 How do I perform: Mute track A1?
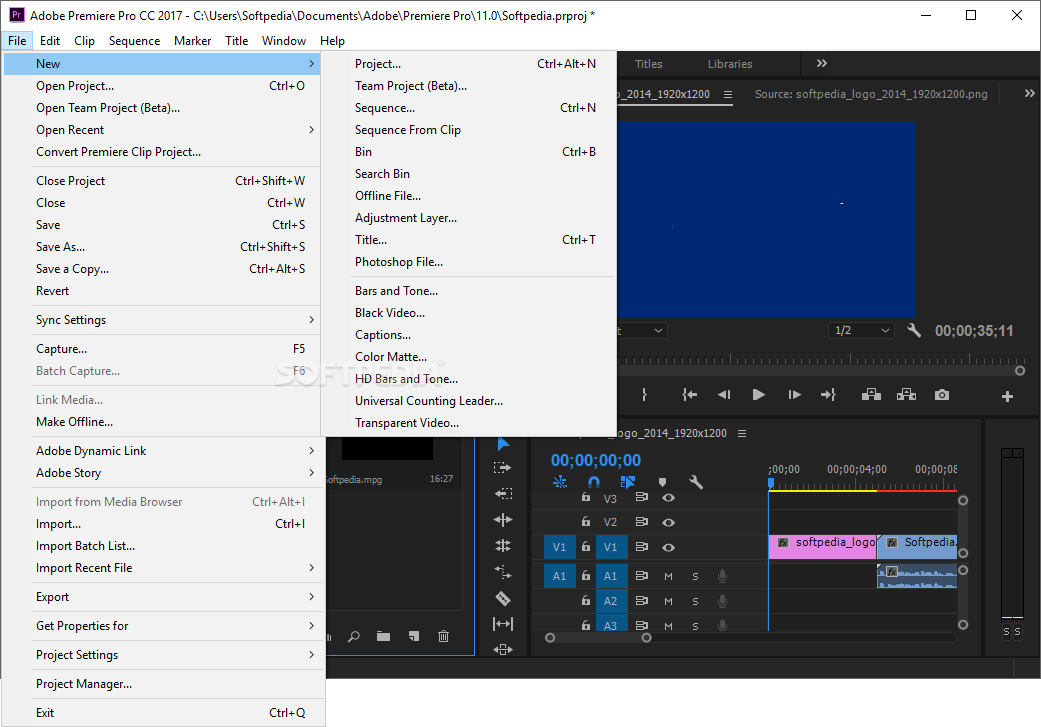(669, 576)
